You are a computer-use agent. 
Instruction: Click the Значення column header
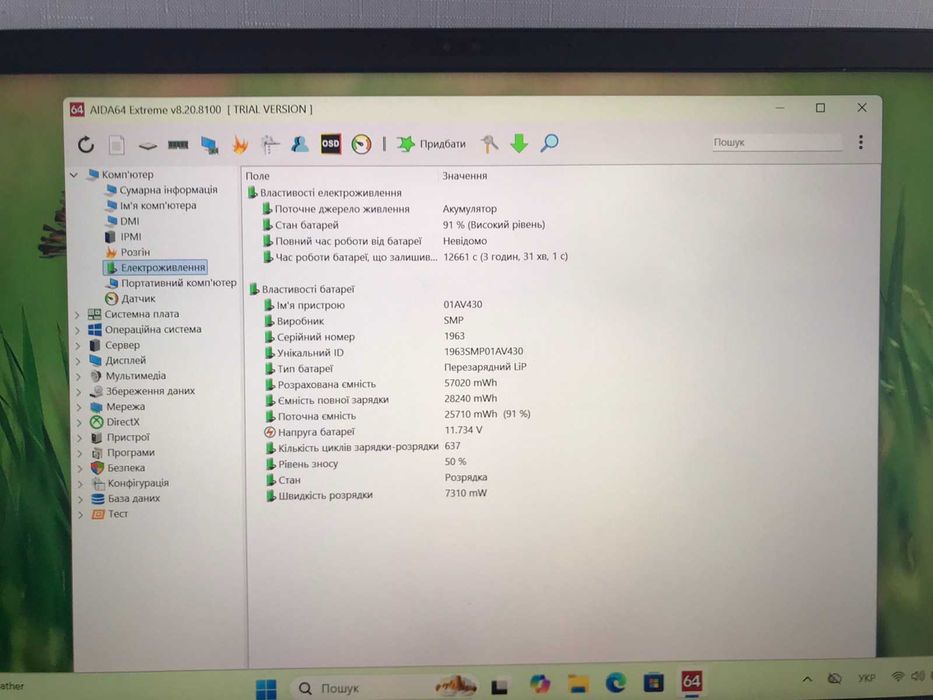point(465,176)
